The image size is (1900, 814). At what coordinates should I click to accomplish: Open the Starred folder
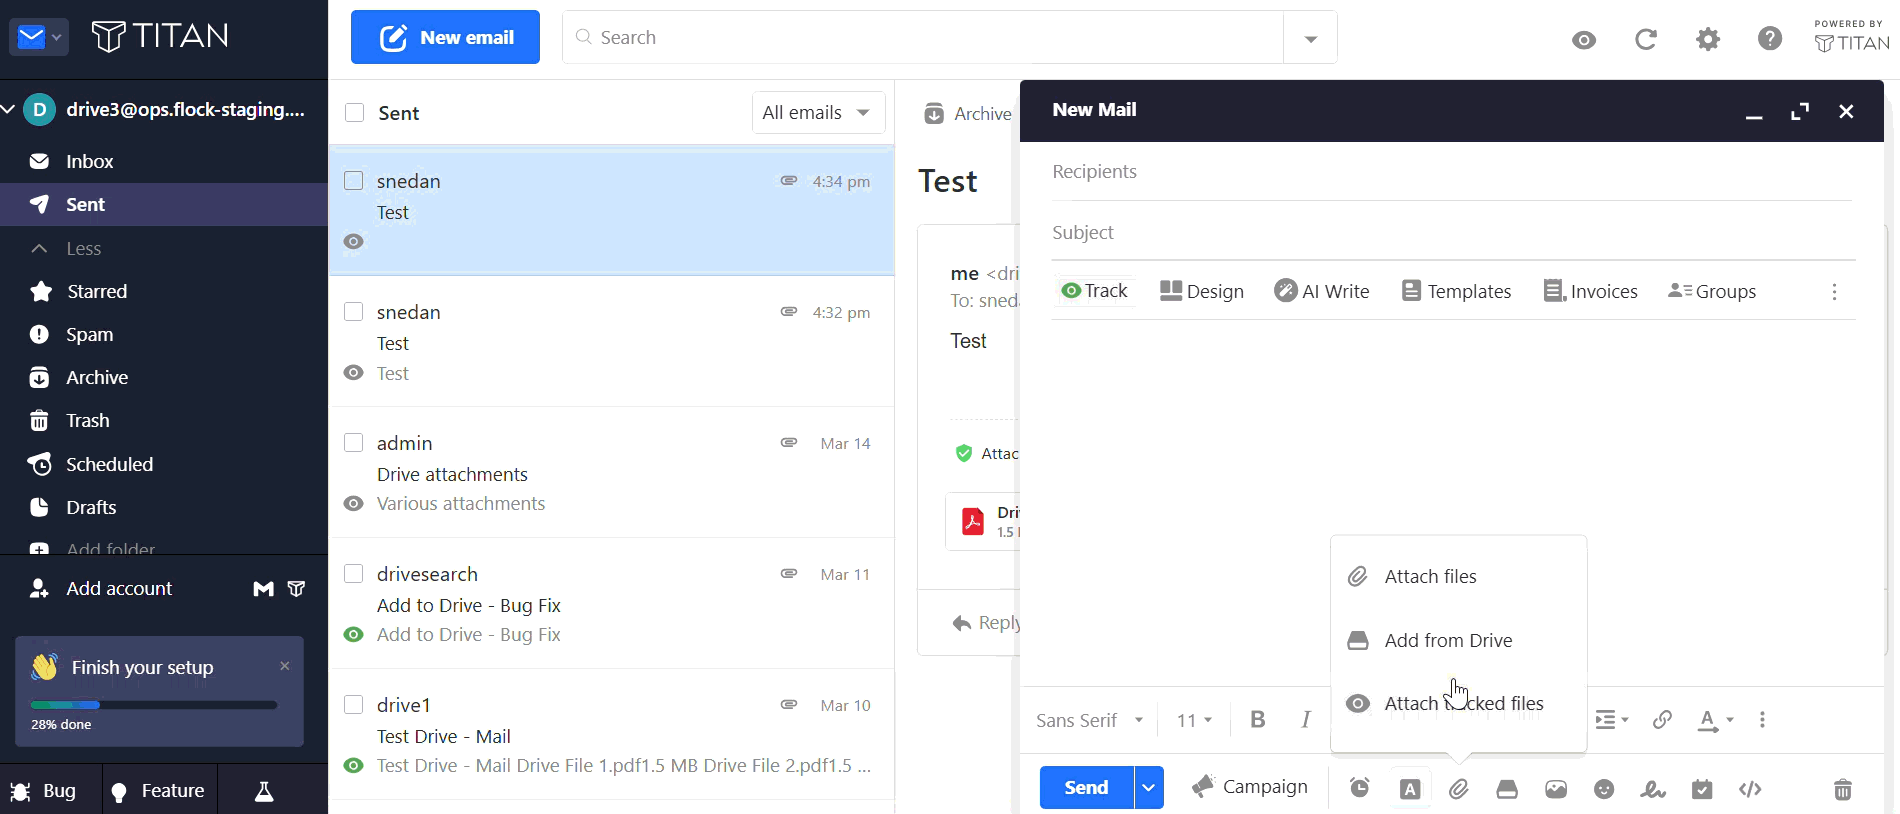coord(164,291)
